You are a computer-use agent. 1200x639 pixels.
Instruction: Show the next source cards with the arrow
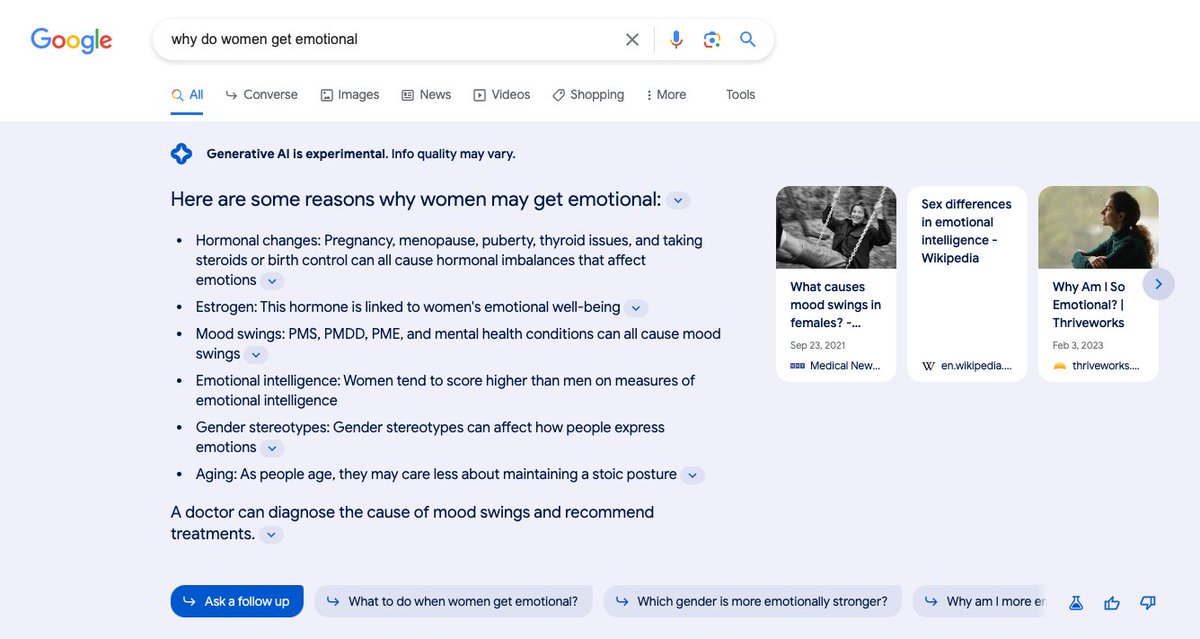[1158, 284]
